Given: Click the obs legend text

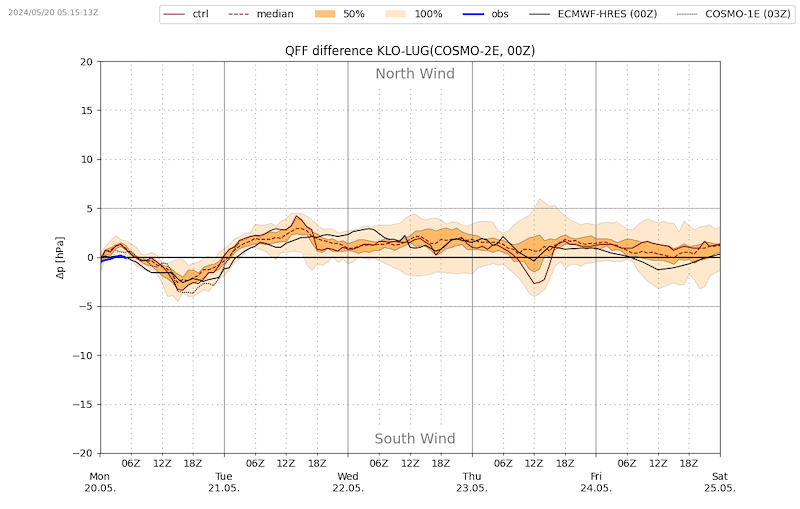Looking at the screenshot, I should (x=500, y=14).
